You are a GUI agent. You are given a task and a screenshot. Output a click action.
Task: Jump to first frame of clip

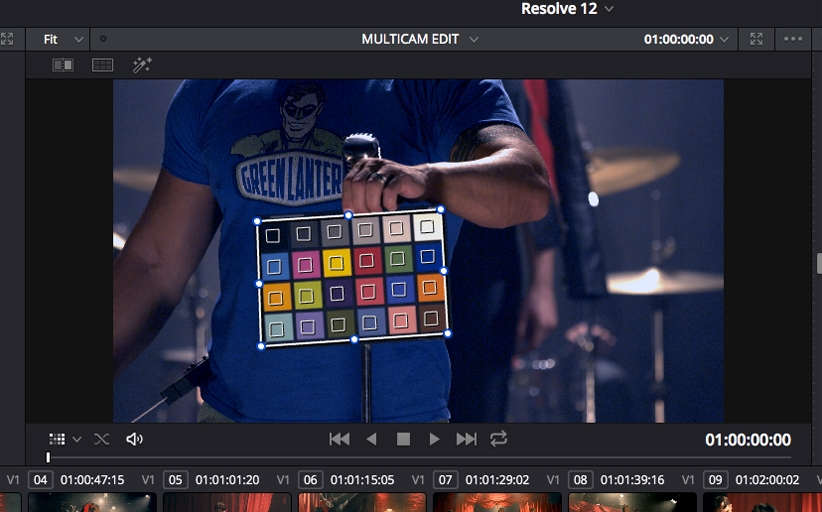[340, 439]
